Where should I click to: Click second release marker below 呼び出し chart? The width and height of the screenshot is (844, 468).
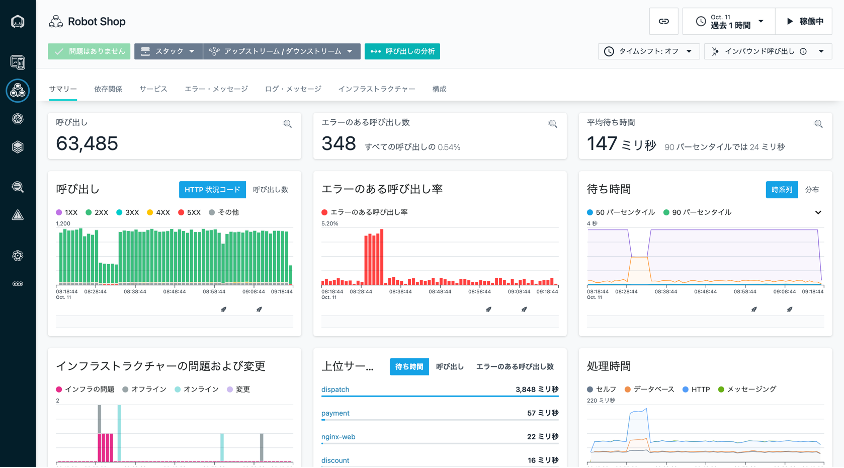point(259,309)
